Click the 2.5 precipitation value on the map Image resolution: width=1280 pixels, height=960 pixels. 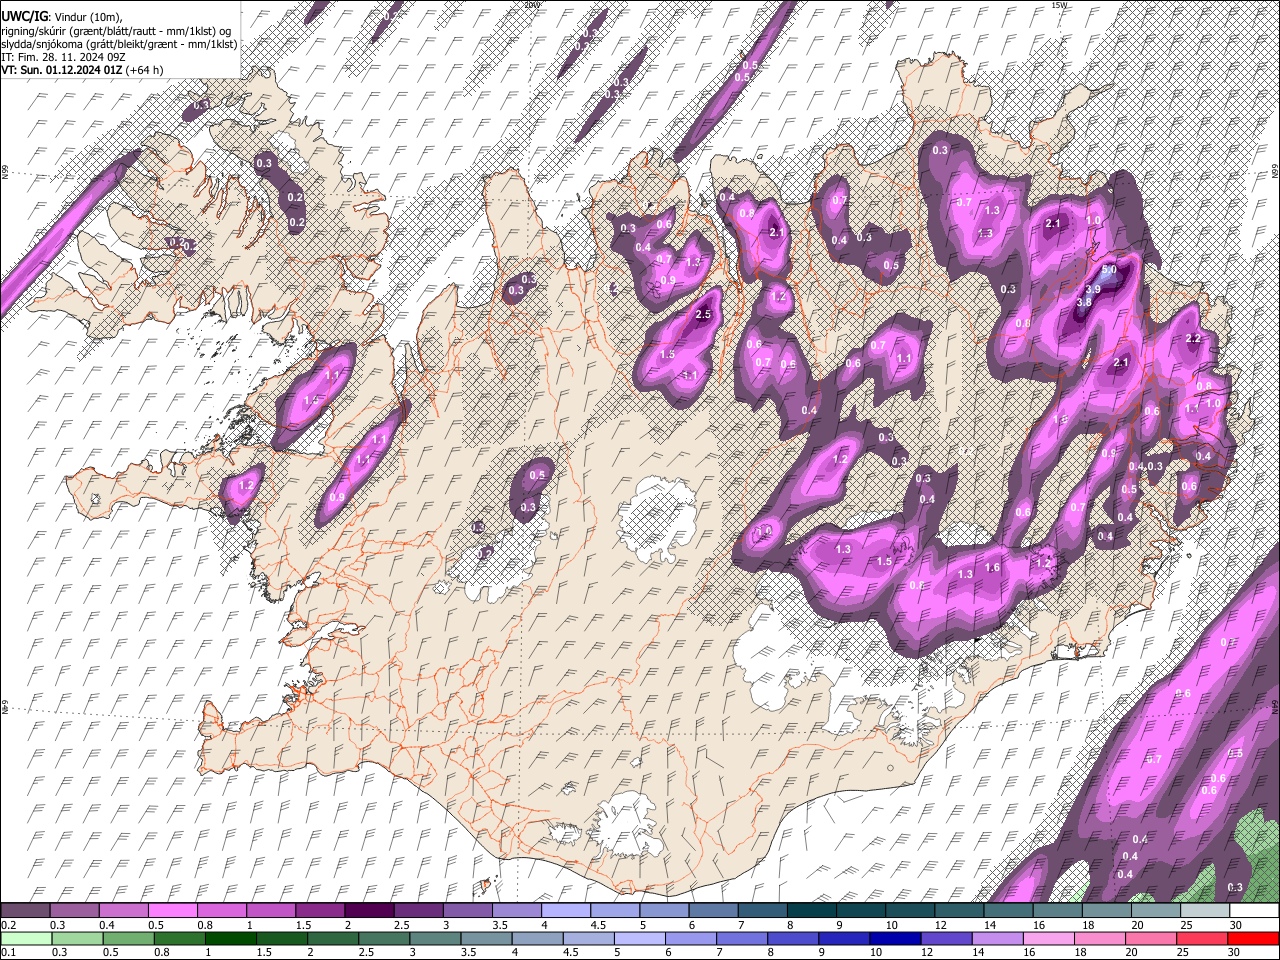point(703,315)
